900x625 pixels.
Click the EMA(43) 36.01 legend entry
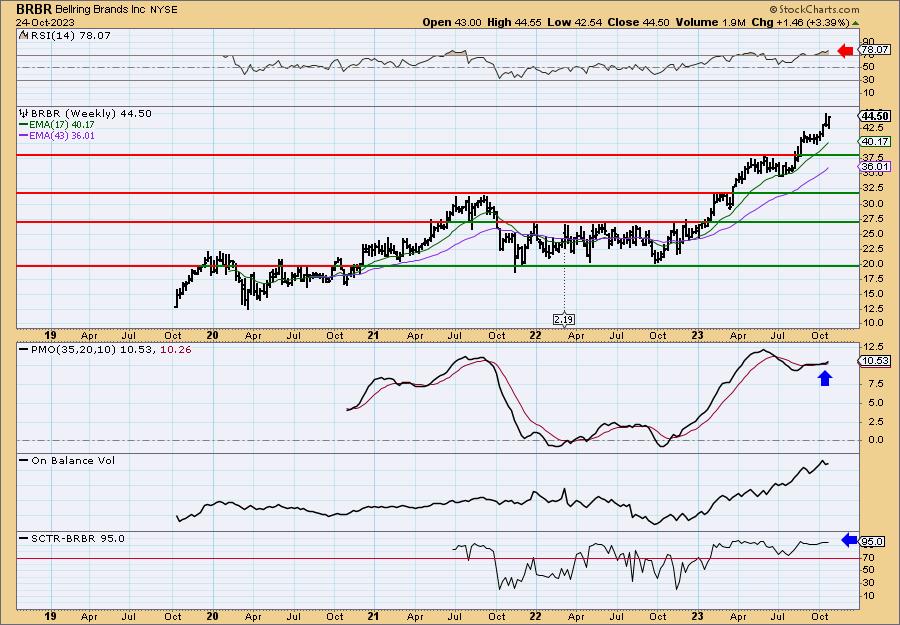(x=61, y=135)
